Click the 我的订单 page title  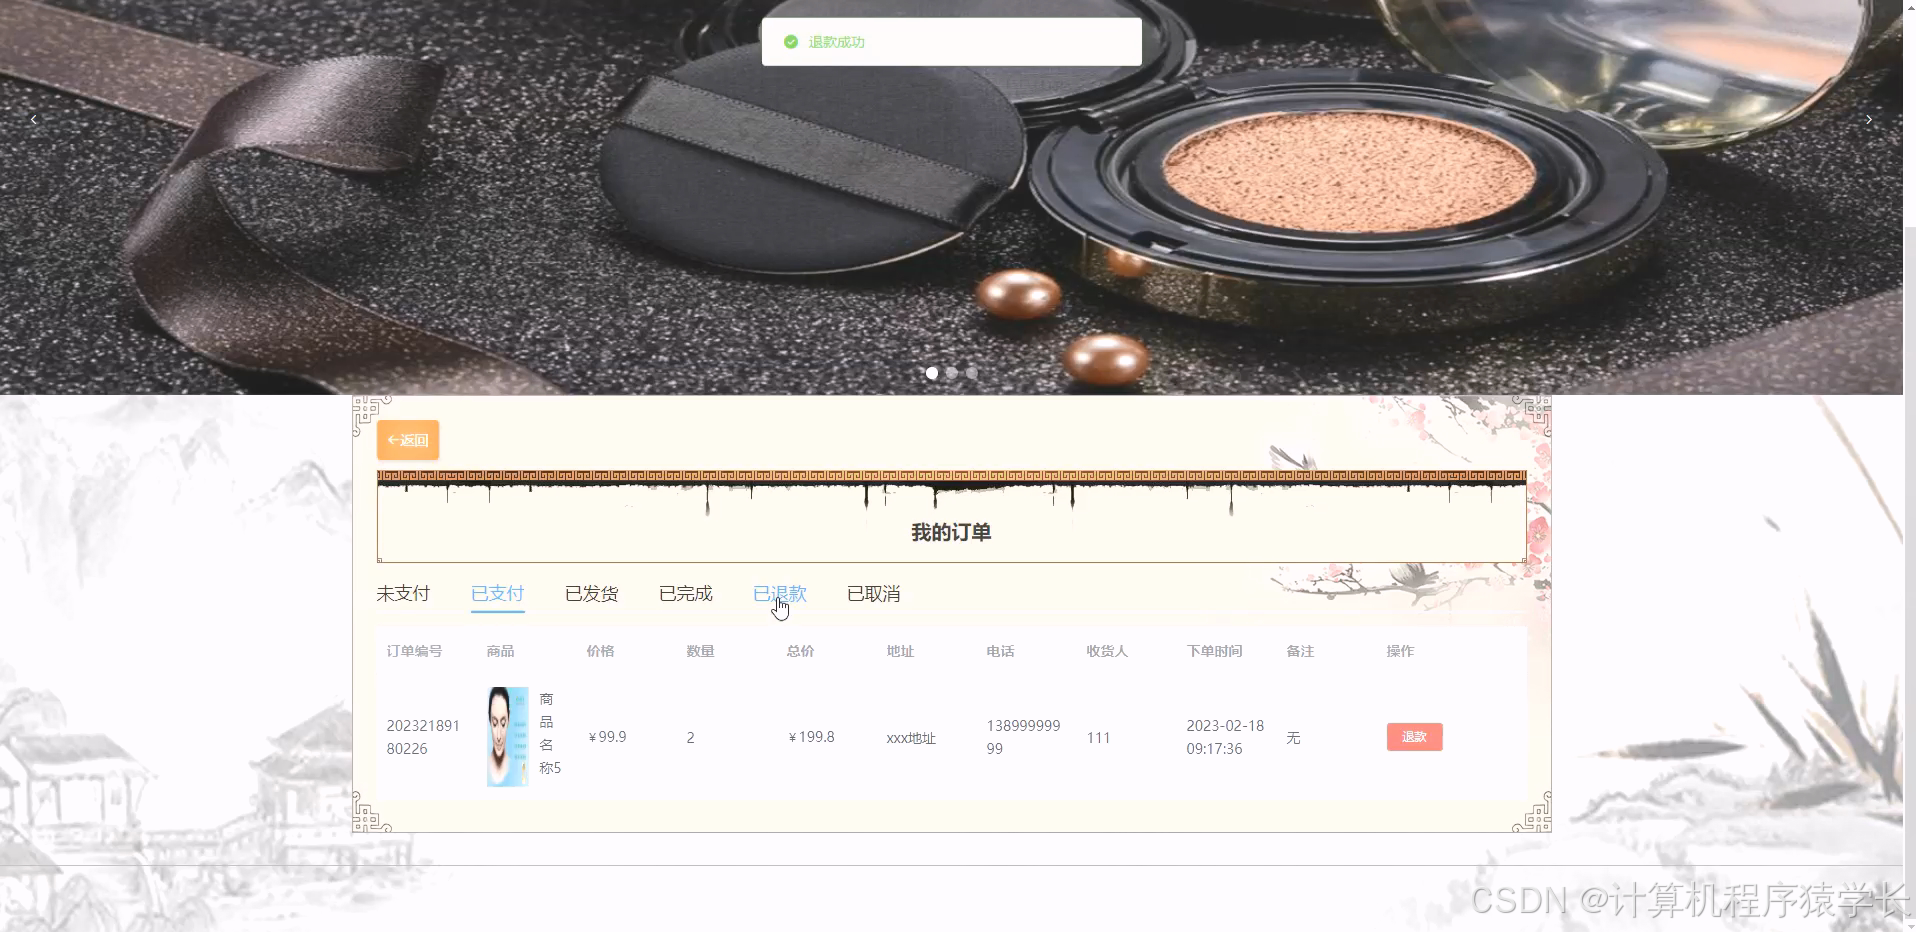tap(951, 533)
